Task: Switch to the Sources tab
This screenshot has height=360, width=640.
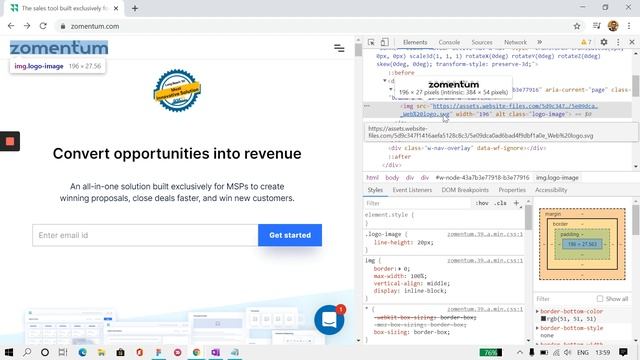Action: (482, 42)
